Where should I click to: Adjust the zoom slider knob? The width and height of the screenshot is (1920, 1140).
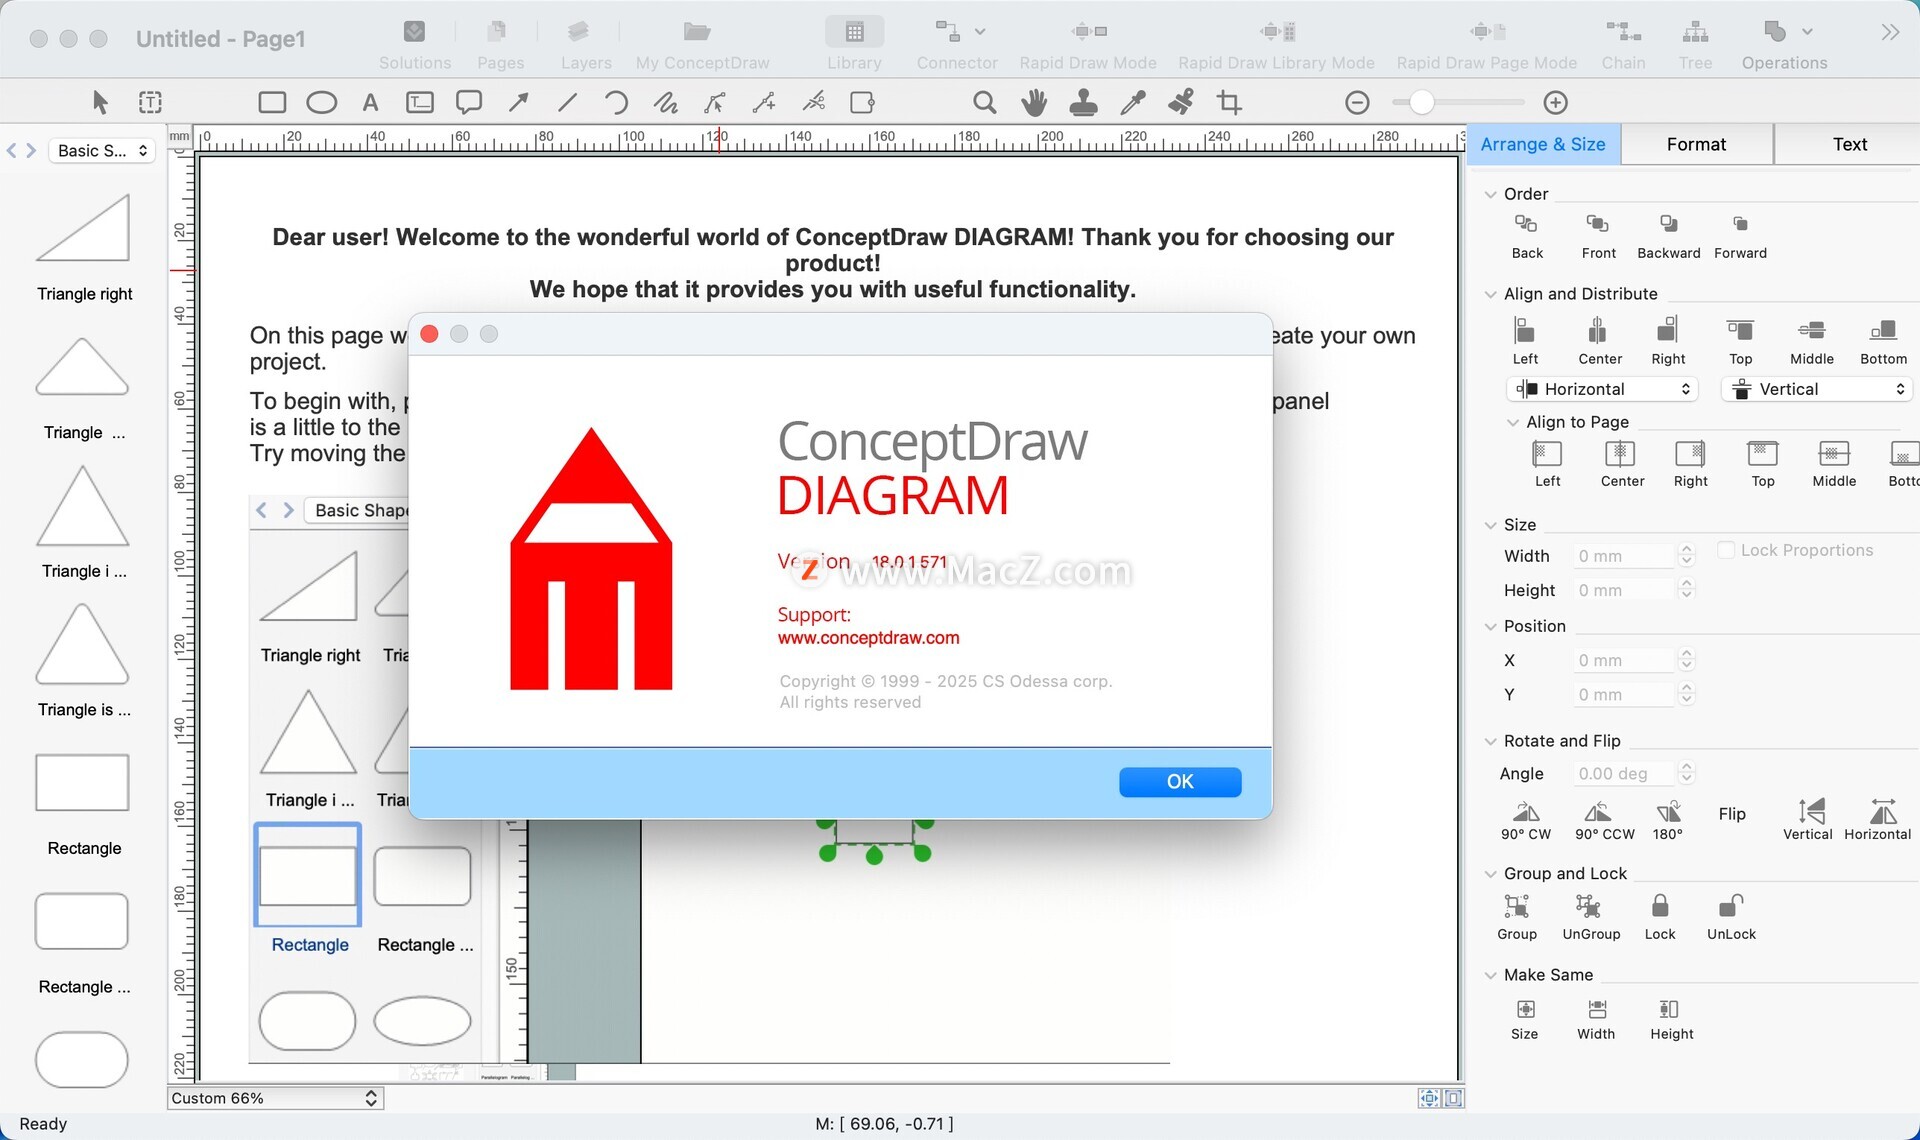(x=1421, y=102)
